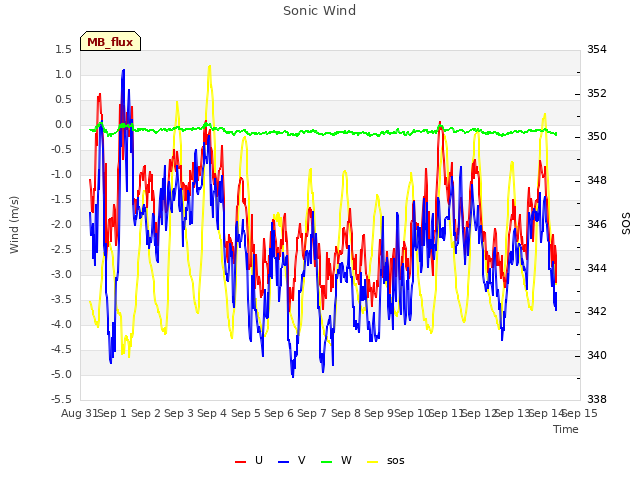This screenshot has width=640, height=480.
Task: Click the 1.0 wind axis value
Action: [63, 75]
